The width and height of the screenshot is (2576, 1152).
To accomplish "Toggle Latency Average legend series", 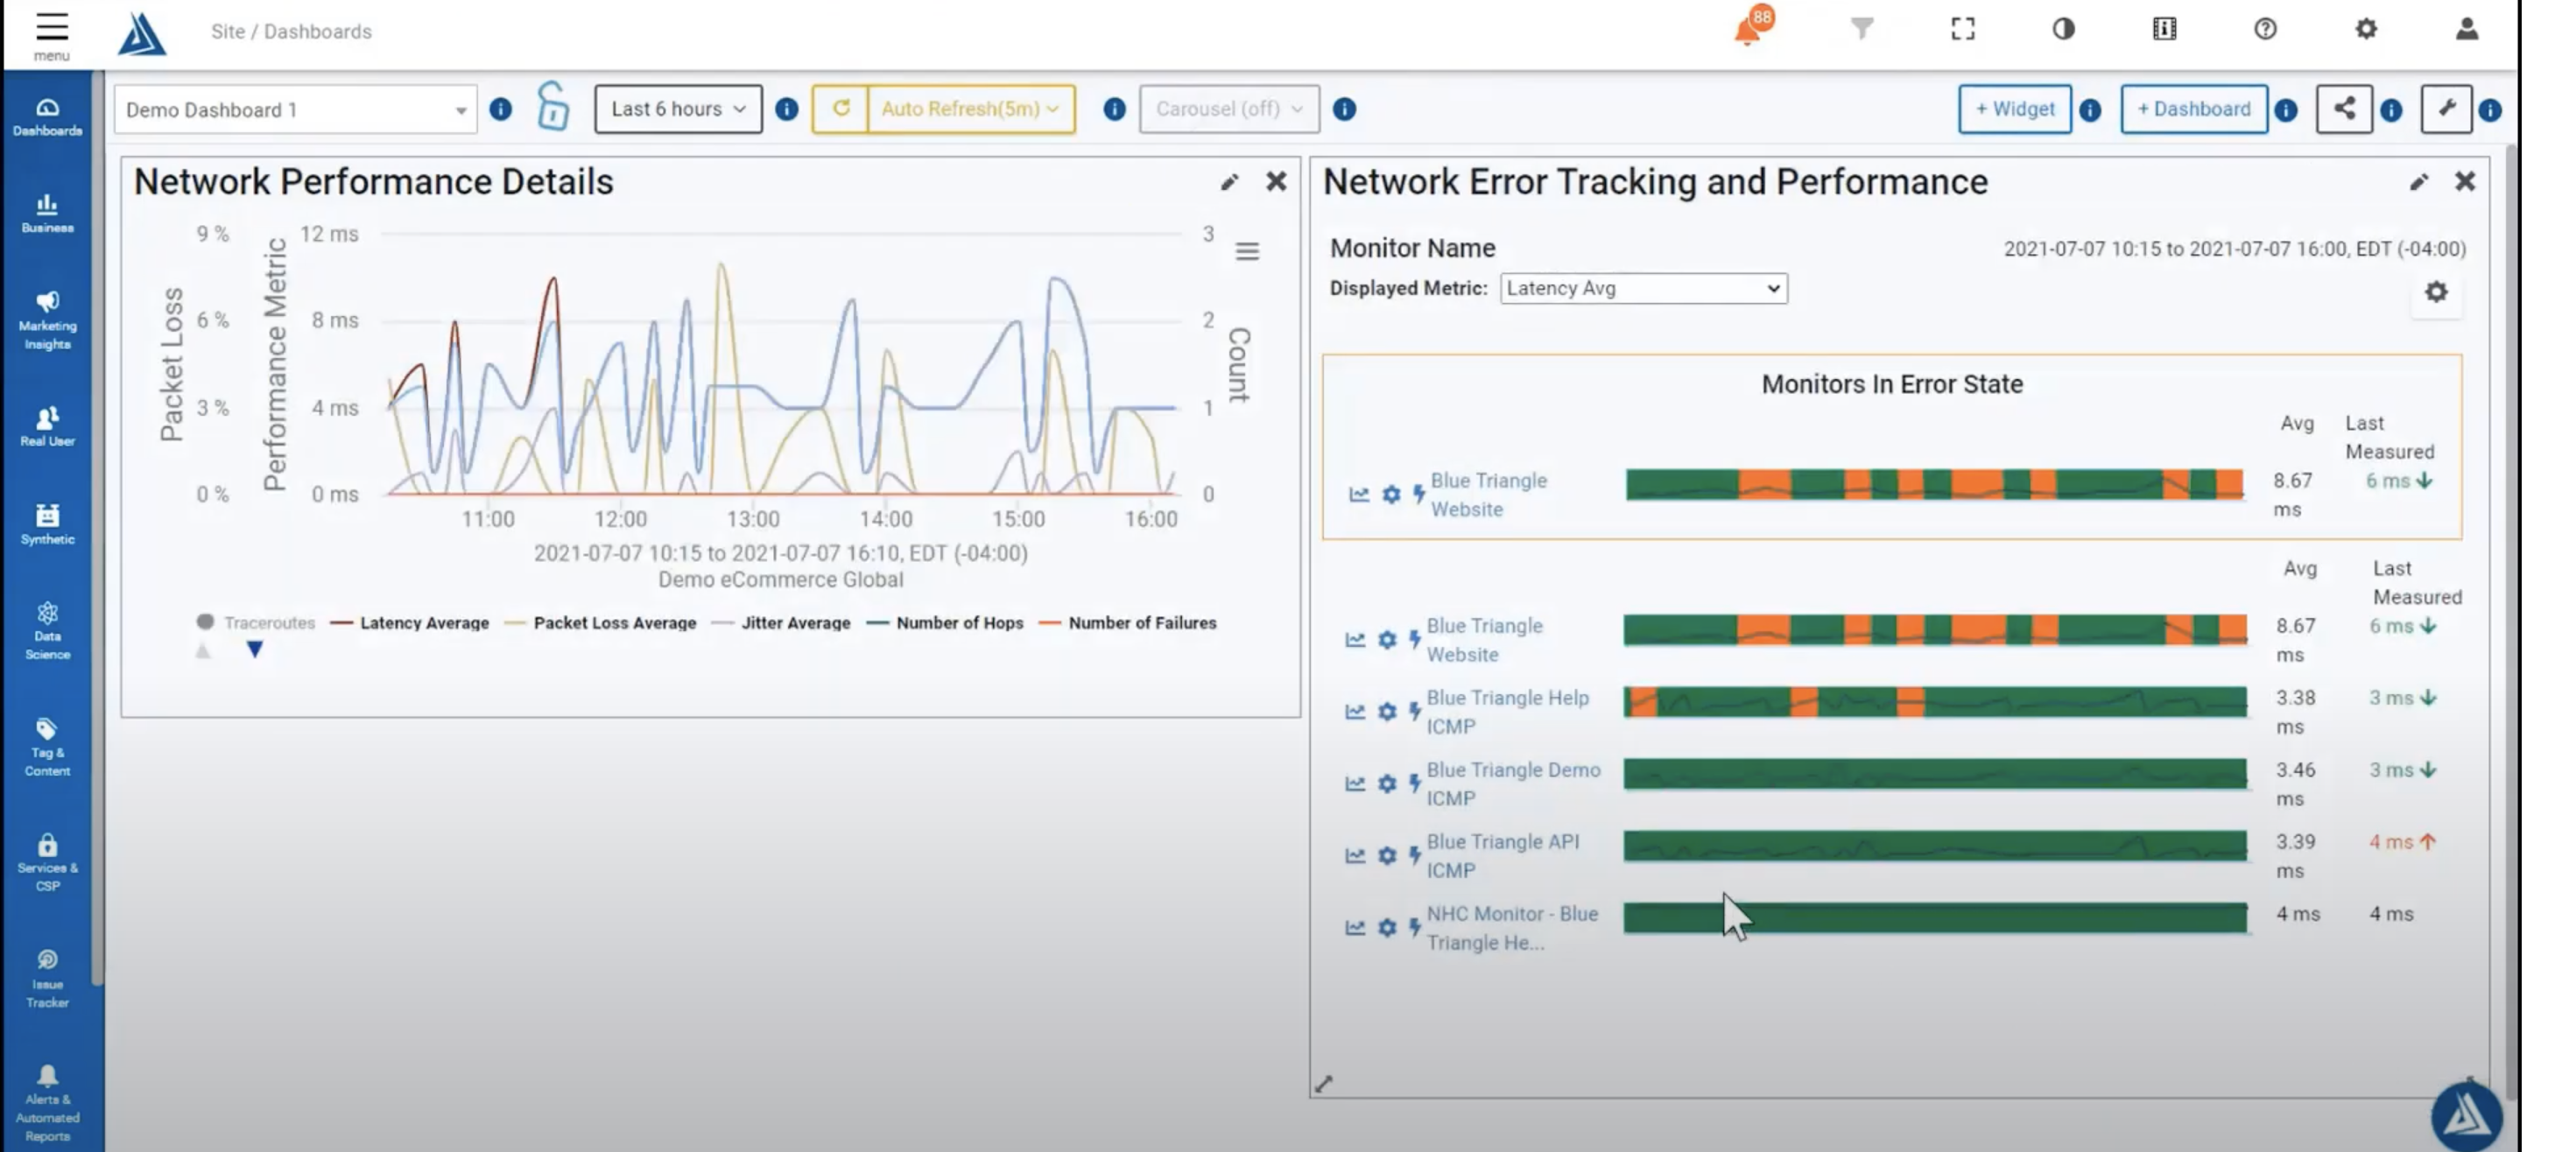I will click(410, 622).
